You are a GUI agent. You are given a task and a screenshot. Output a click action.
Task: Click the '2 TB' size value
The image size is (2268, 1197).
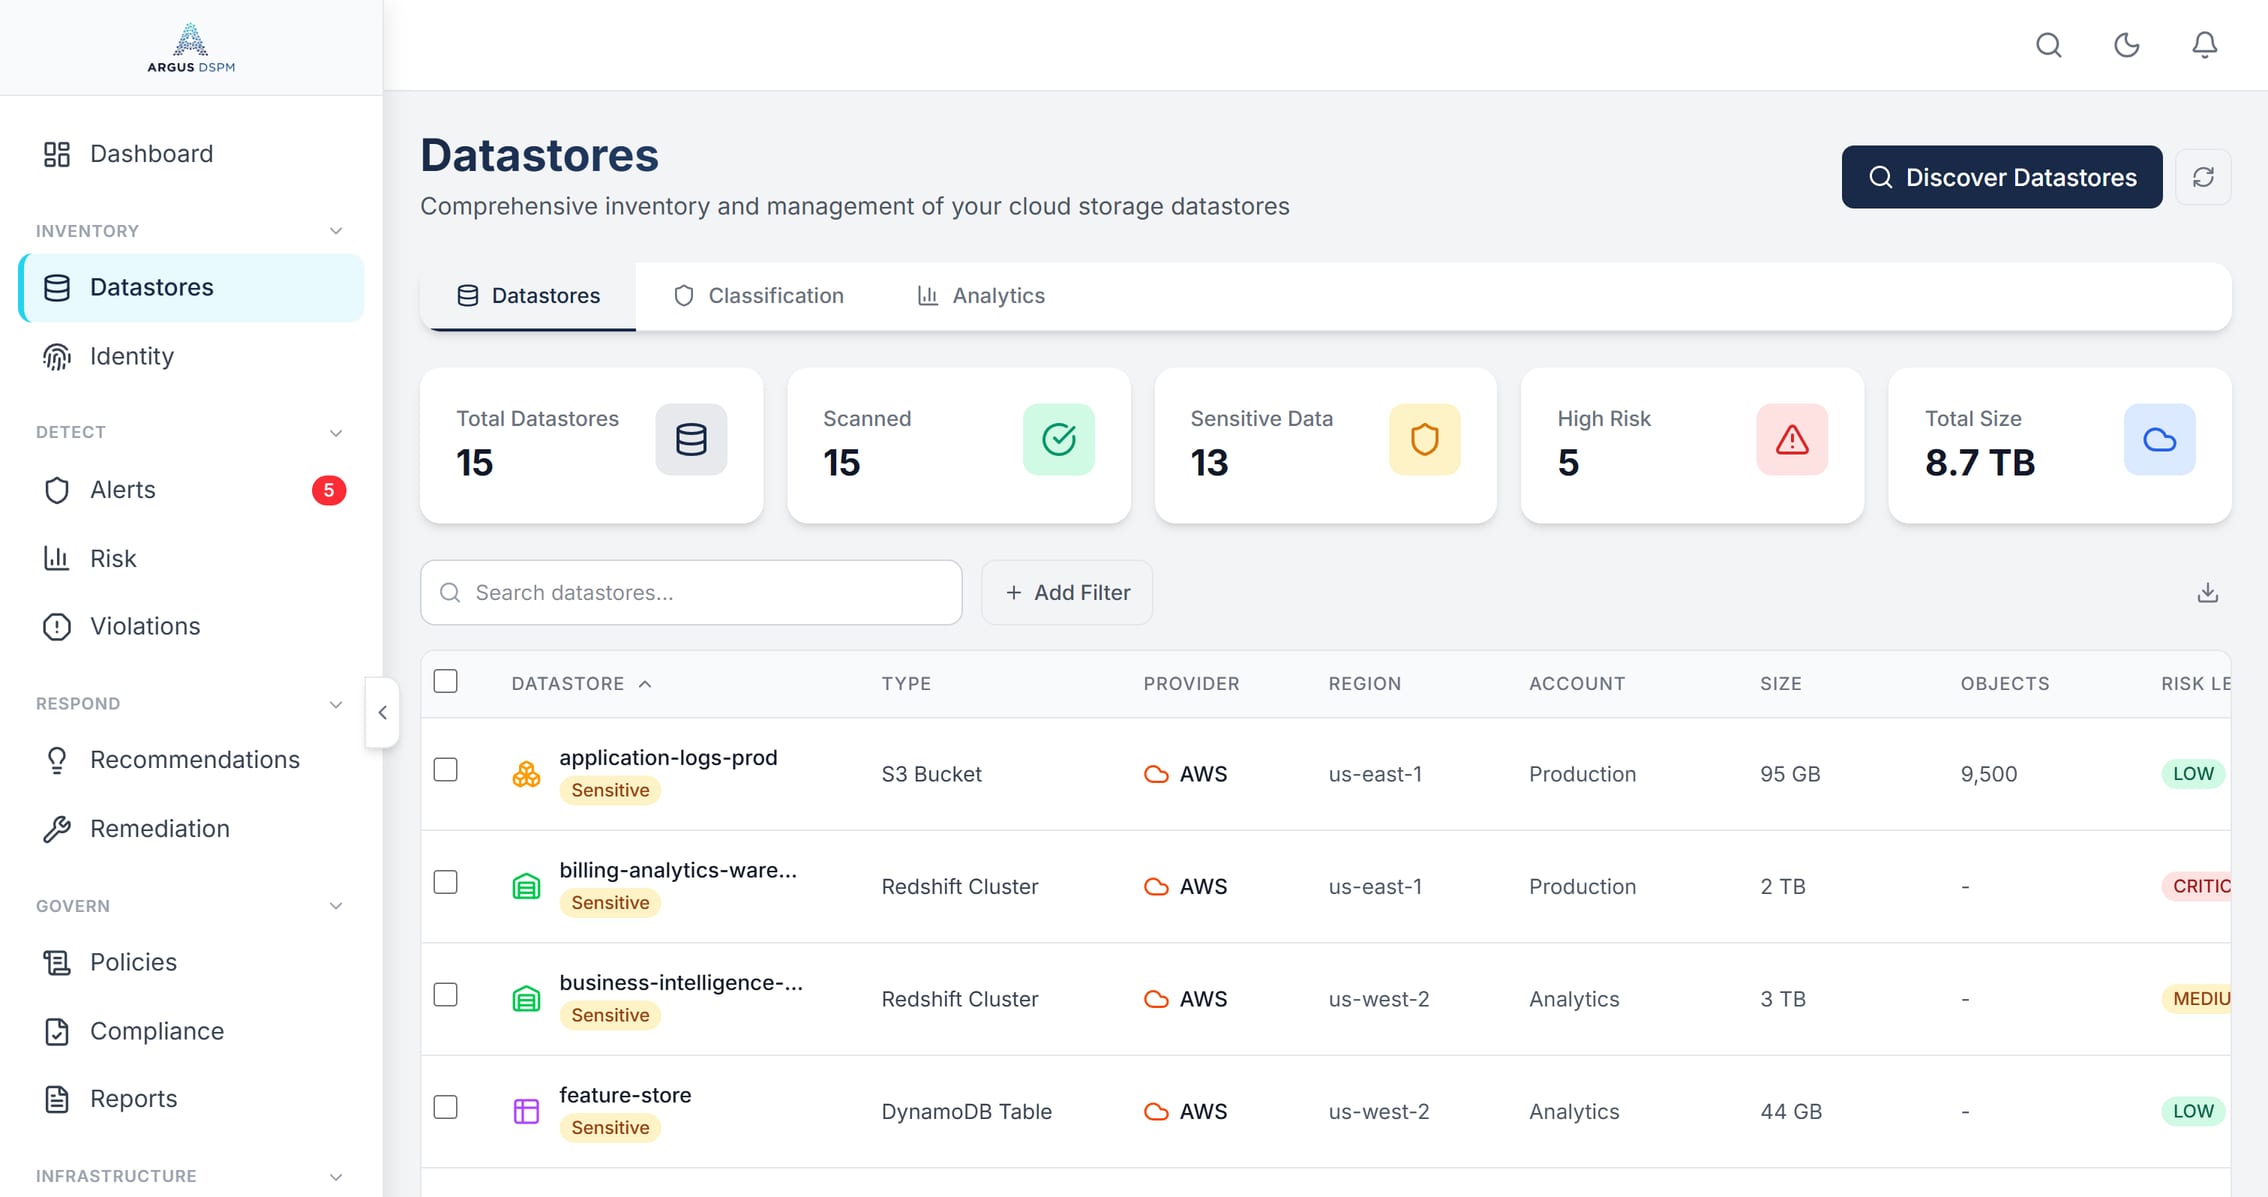[1783, 887]
